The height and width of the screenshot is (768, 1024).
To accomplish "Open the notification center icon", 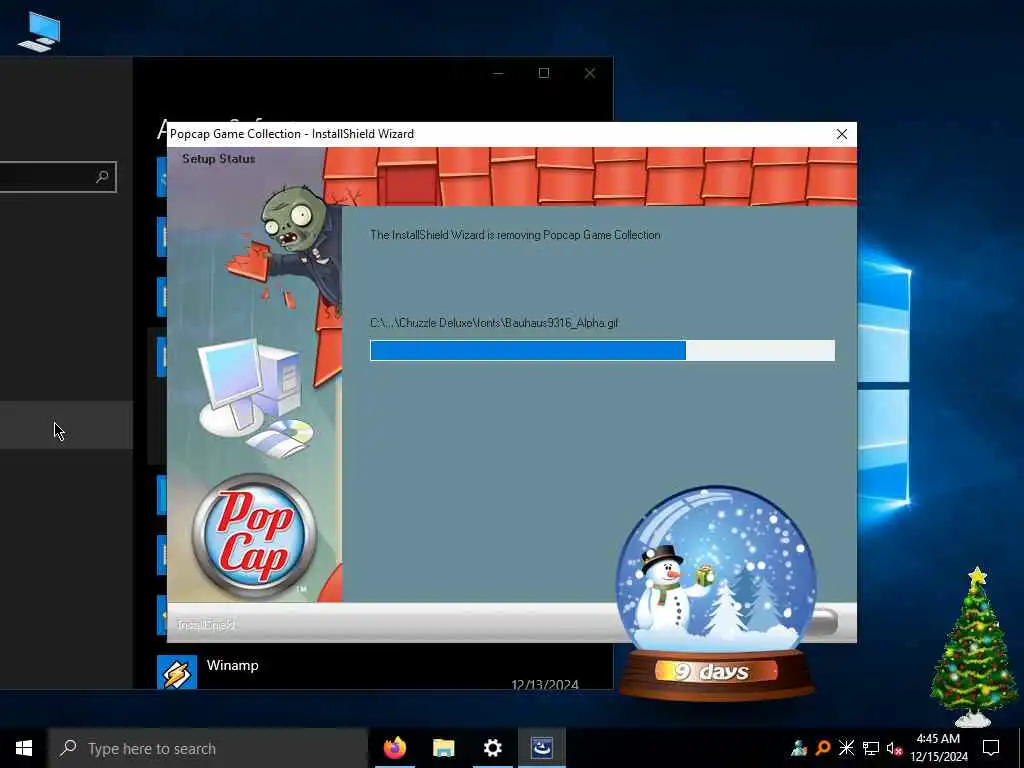I will 991,748.
